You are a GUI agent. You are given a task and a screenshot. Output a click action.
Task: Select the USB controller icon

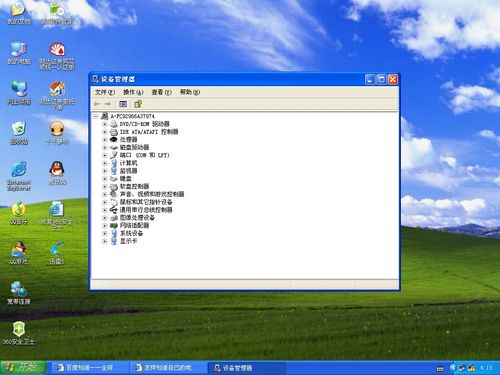point(114,210)
